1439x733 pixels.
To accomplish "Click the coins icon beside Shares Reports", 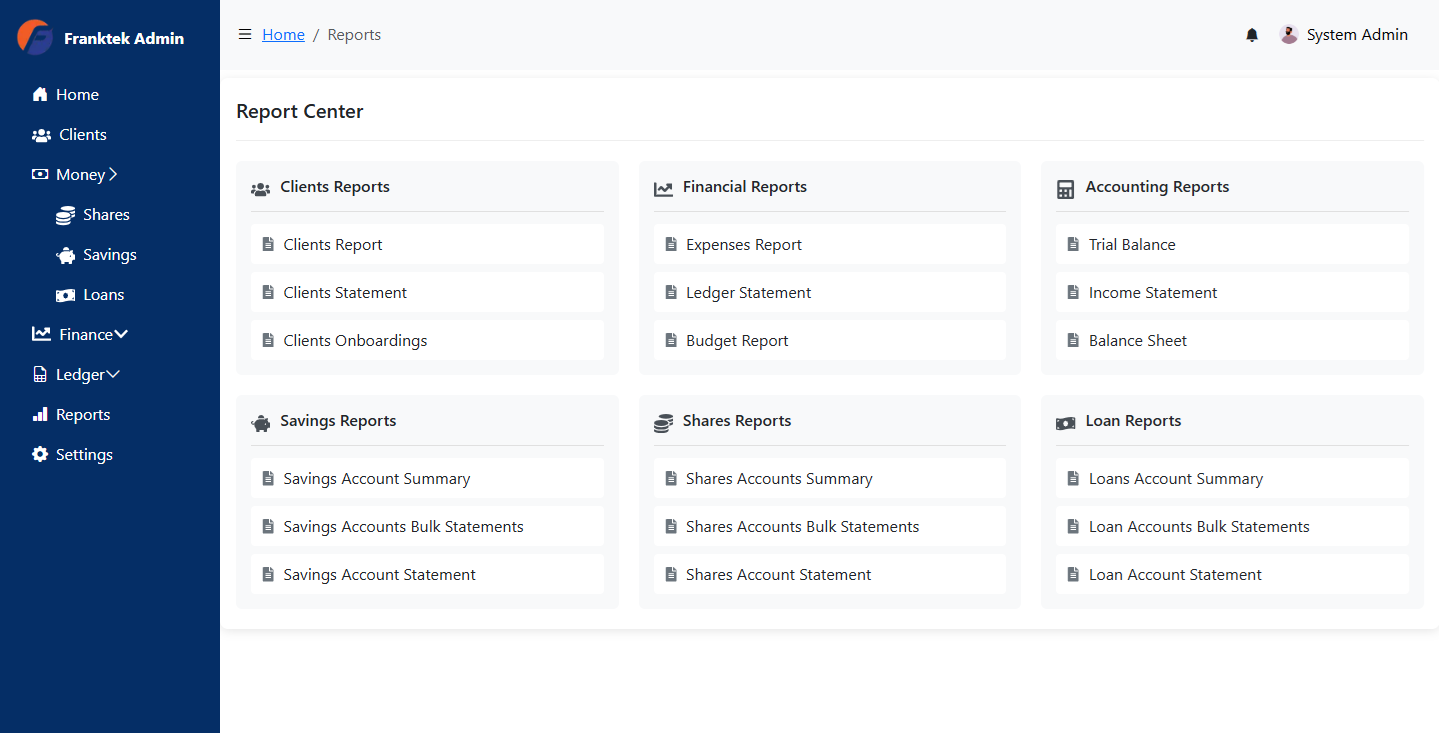I will [663, 421].
